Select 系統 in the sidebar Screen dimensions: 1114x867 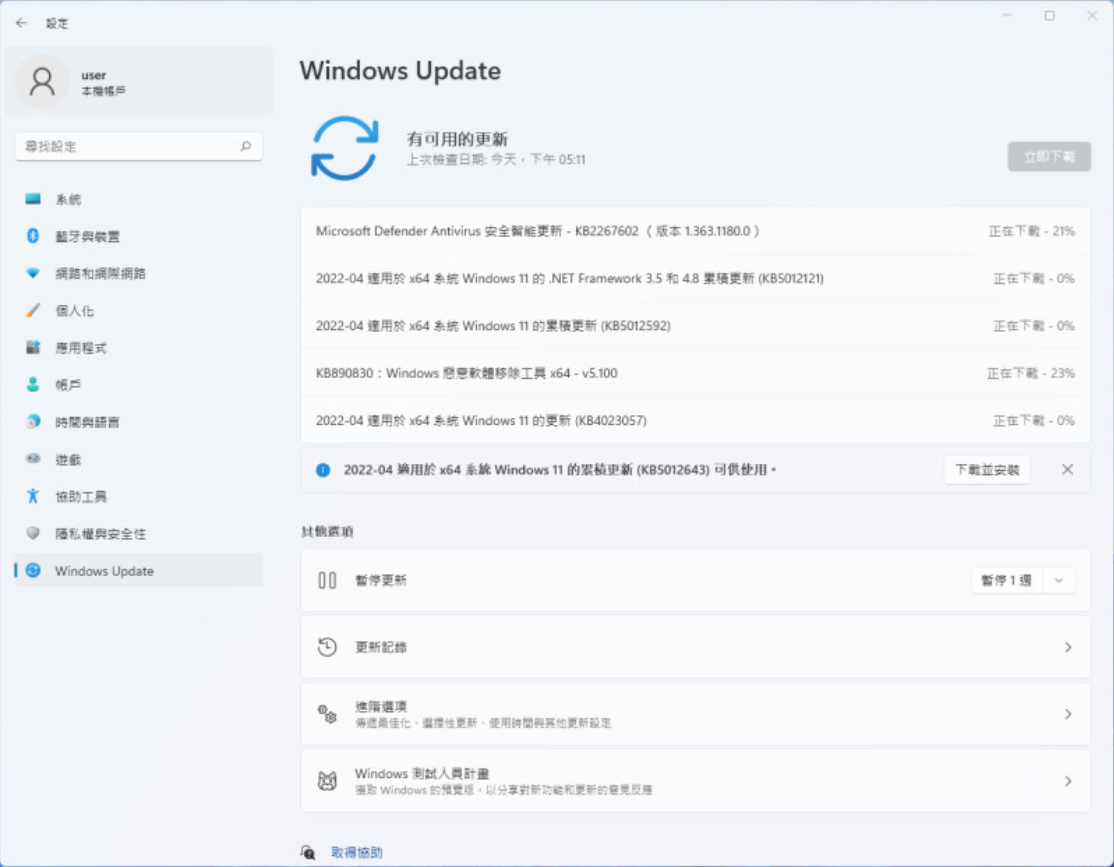click(68, 199)
